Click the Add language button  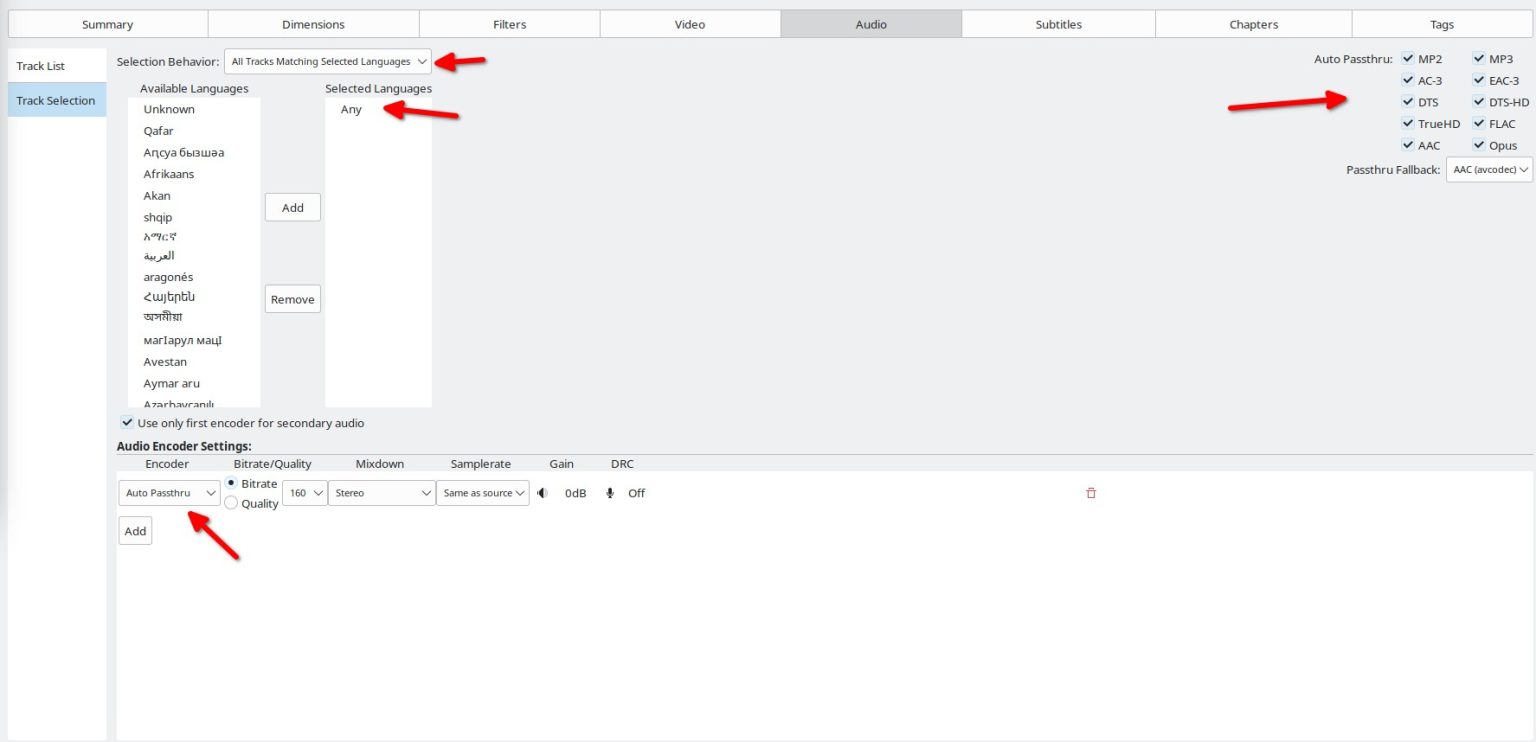click(x=293, y=208)
